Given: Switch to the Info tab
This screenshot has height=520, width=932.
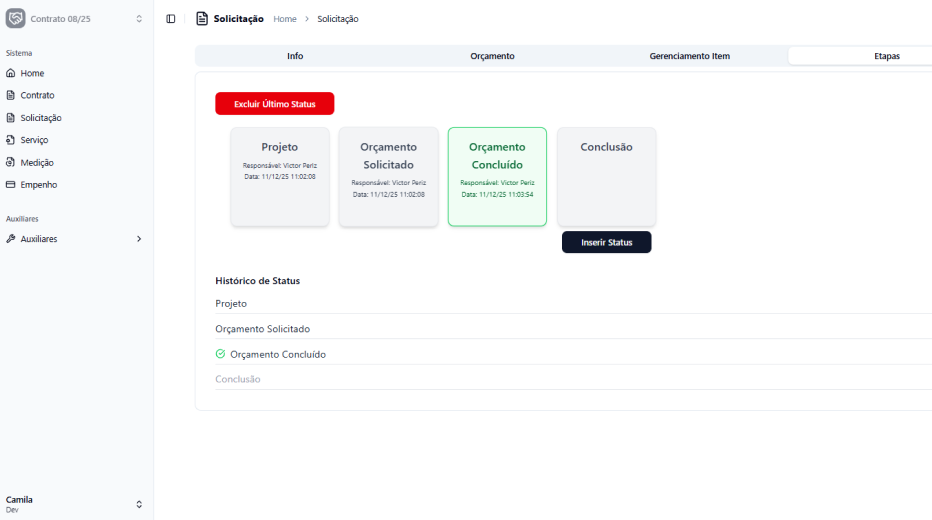Looking at the screenshot, I should [295, 56].
